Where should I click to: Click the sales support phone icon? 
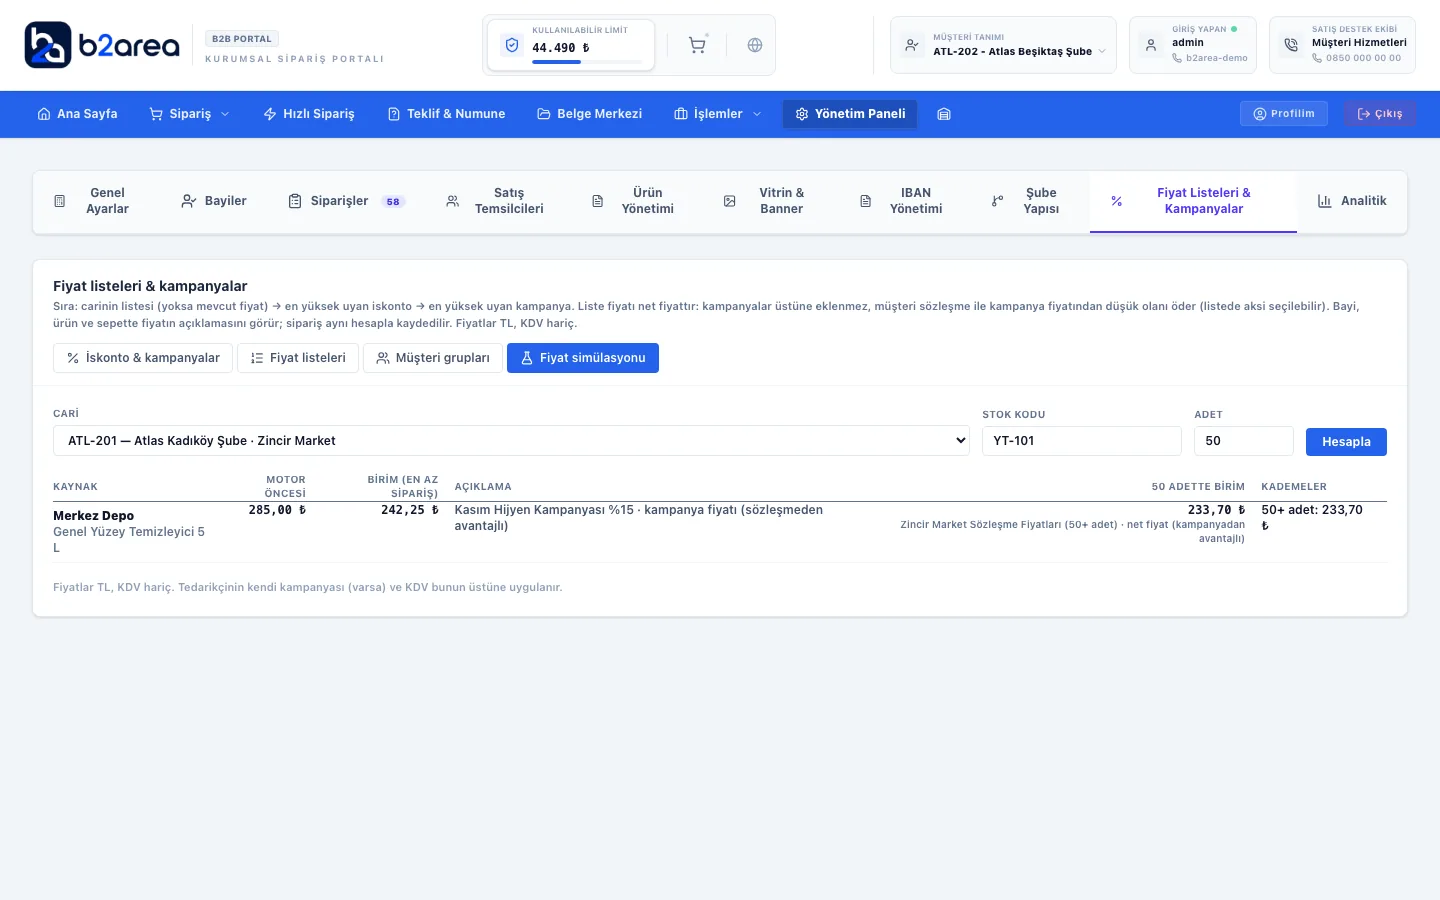1291,45
